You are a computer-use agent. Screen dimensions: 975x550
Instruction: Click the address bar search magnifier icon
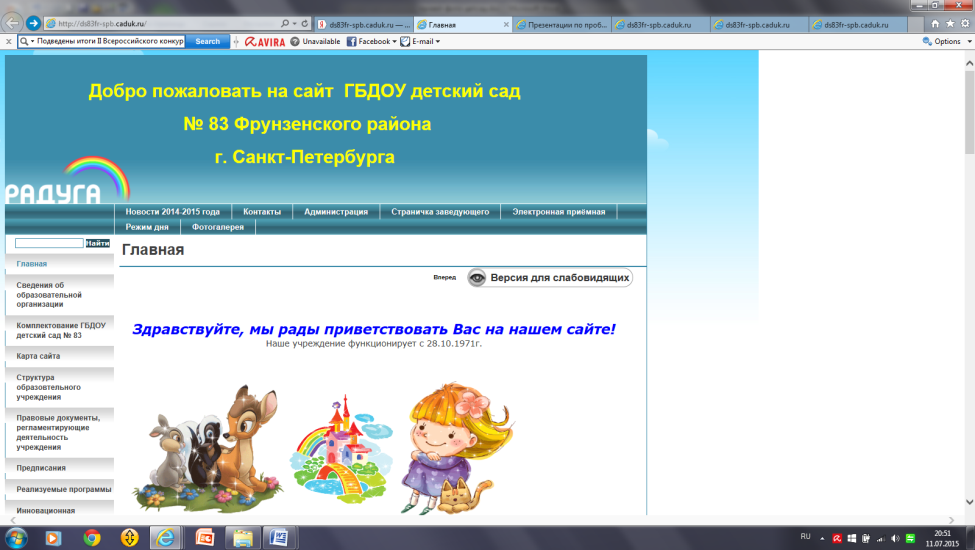pyautogui.click(x=285, y=24)
